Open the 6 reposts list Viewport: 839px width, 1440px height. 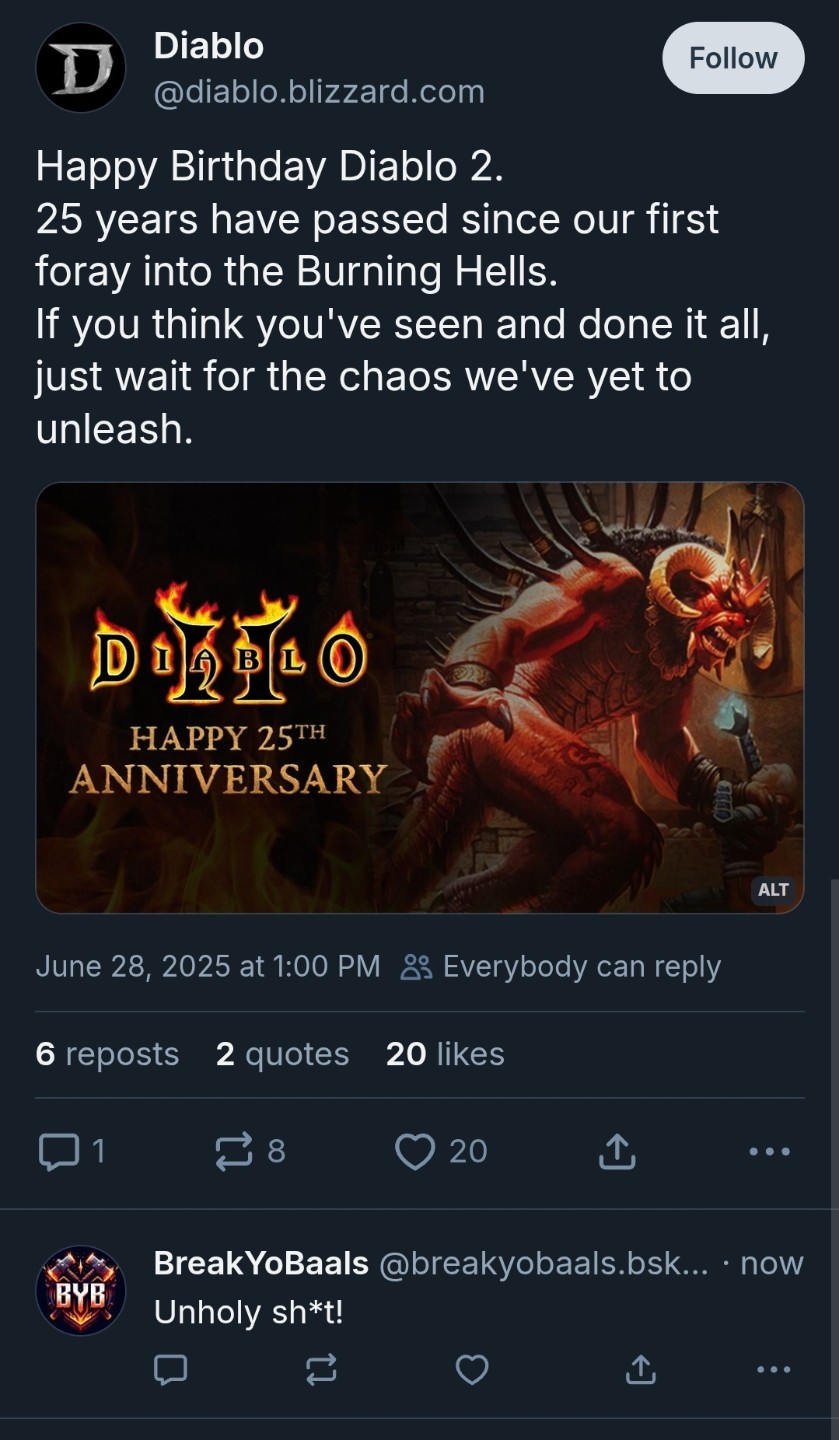pyautogui.click(x=107, y=1054)
